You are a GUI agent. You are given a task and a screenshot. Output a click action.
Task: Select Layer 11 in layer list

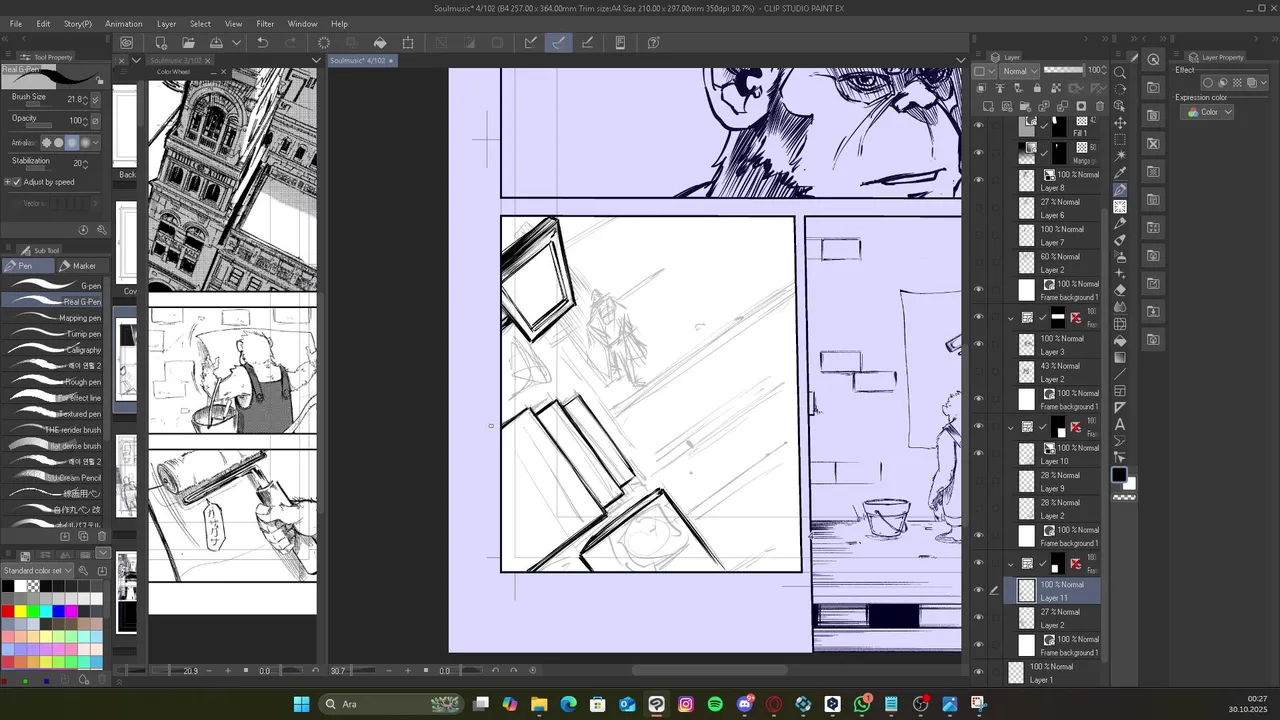(1059, 591)
